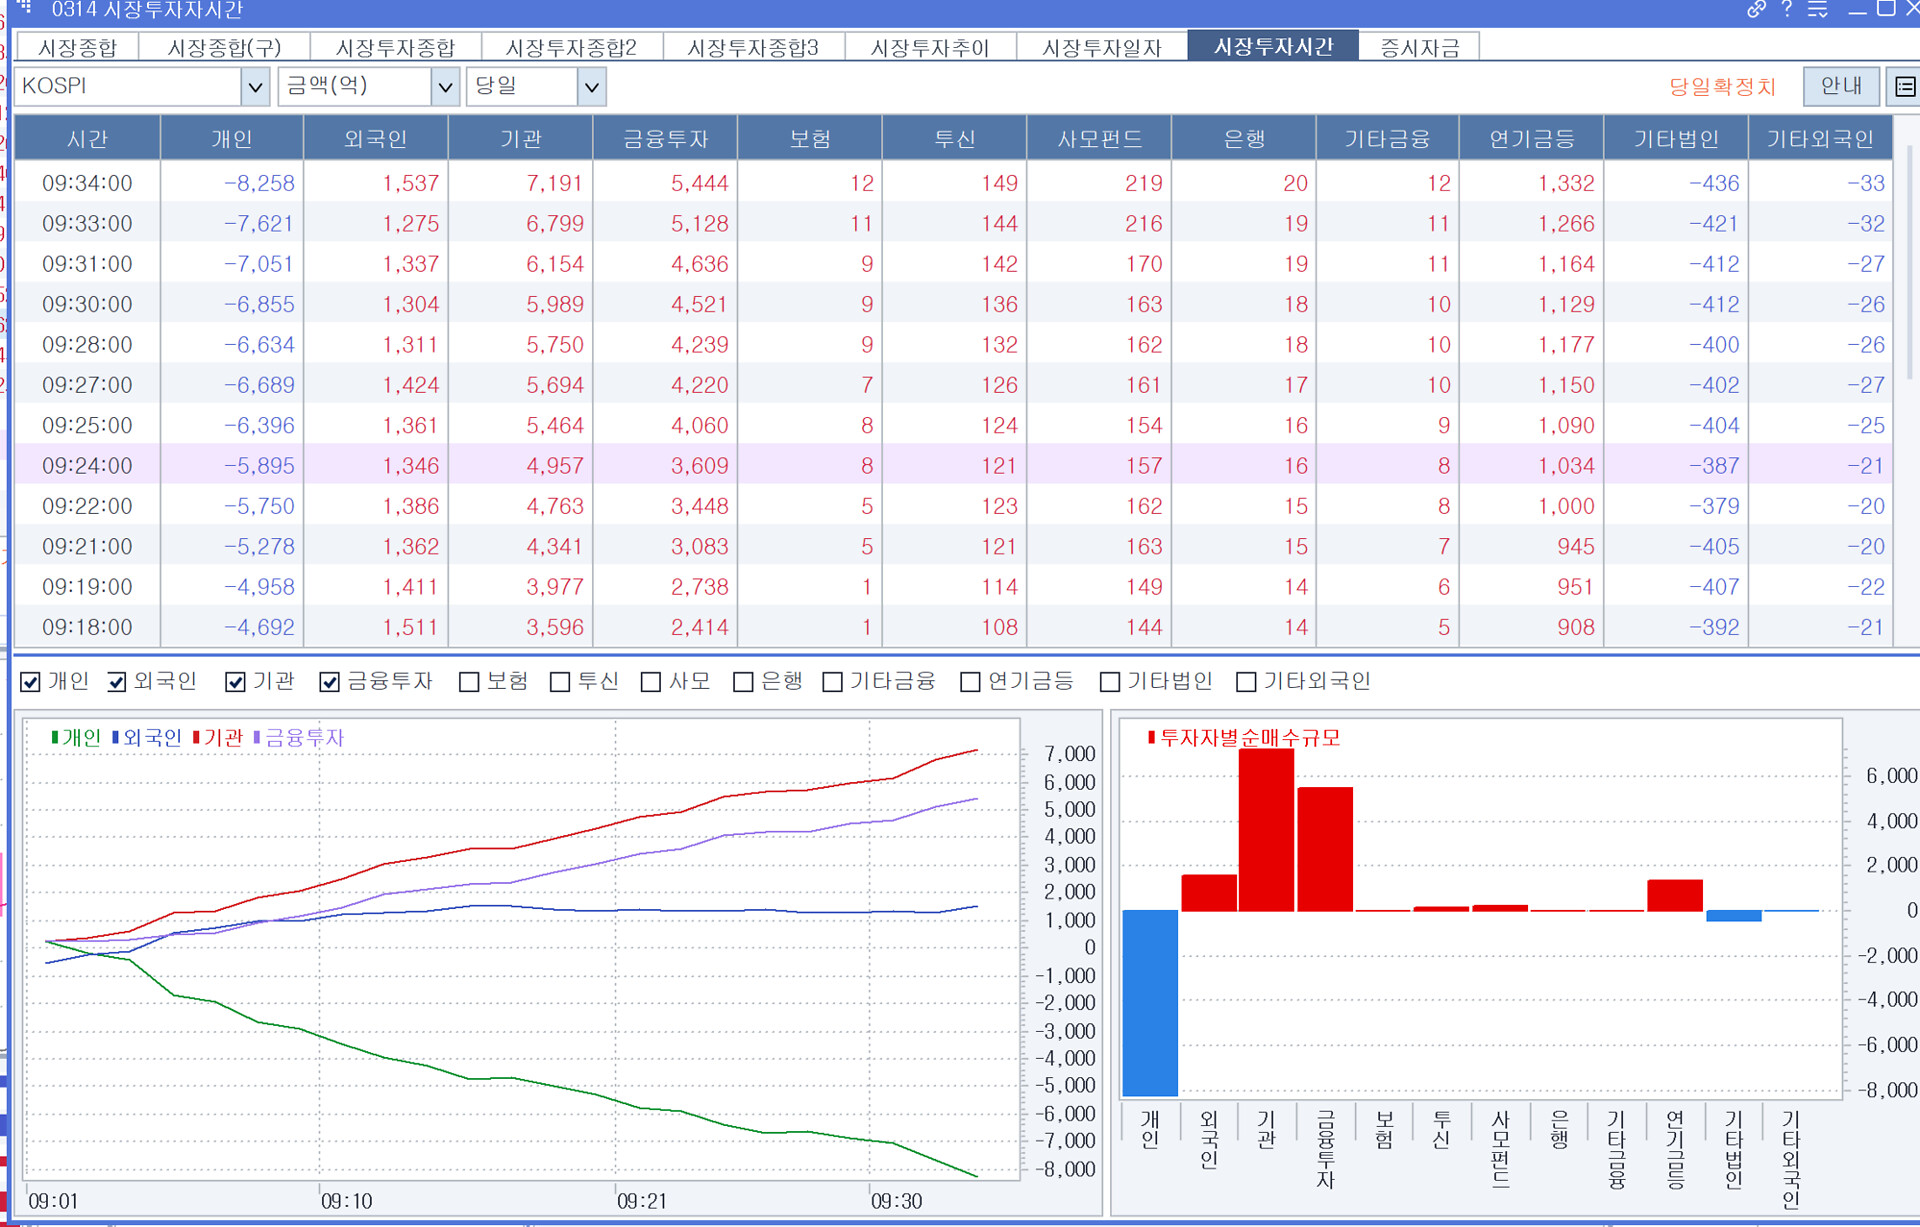Screen dimensions: 1920x1227
Task: Open the title bar list-settings menu icon
Action: click(1818, 10)
